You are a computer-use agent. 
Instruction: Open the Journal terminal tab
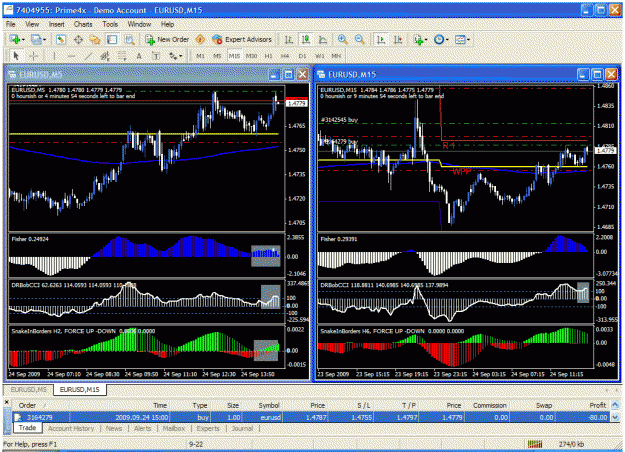click(242, 428)
